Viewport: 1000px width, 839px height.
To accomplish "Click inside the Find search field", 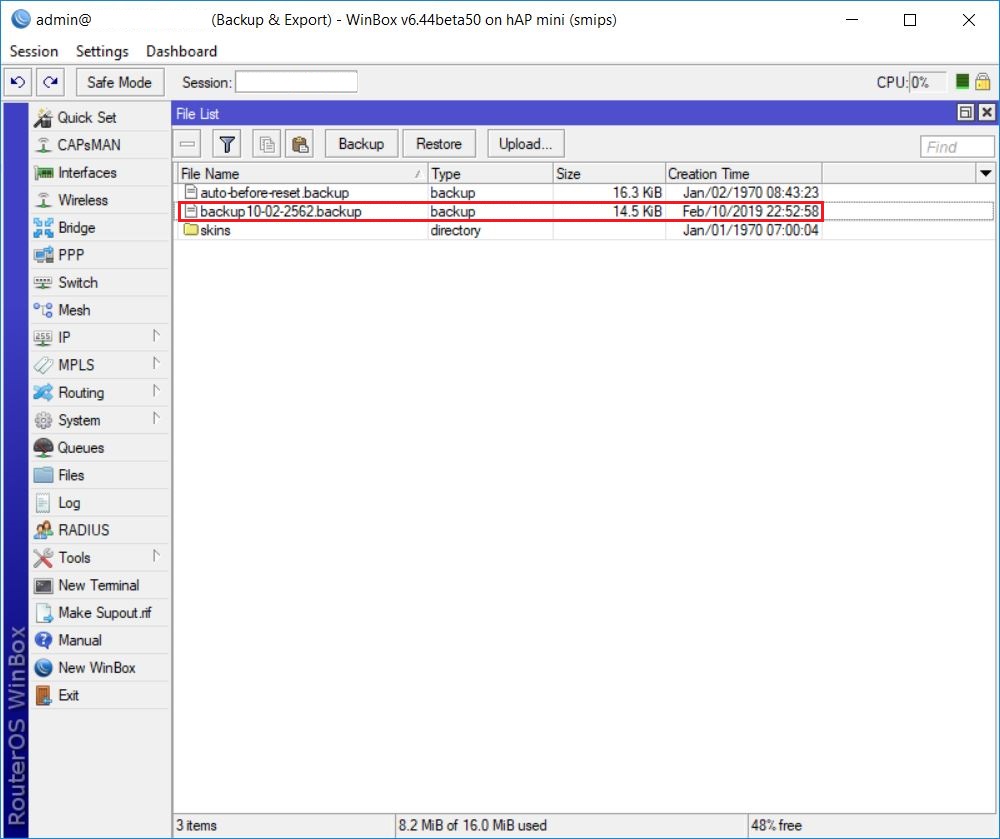I will [x=956, y=146].
